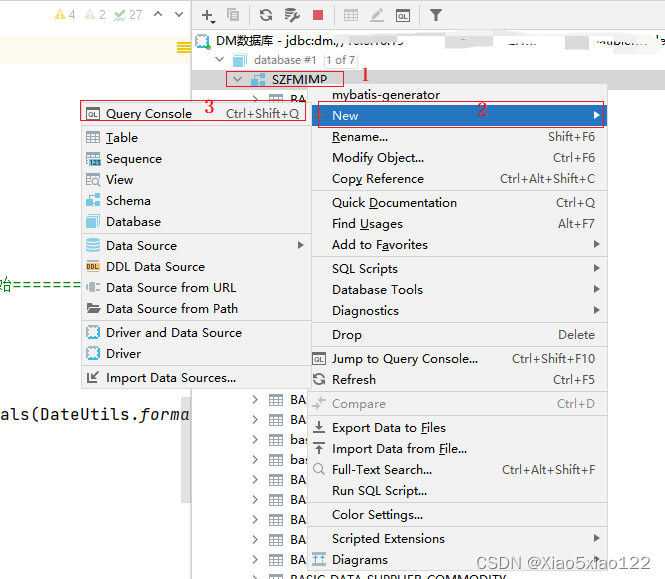Click Copy Reference menu item
The width and height of the screenshot is (665, 579).
459,179
